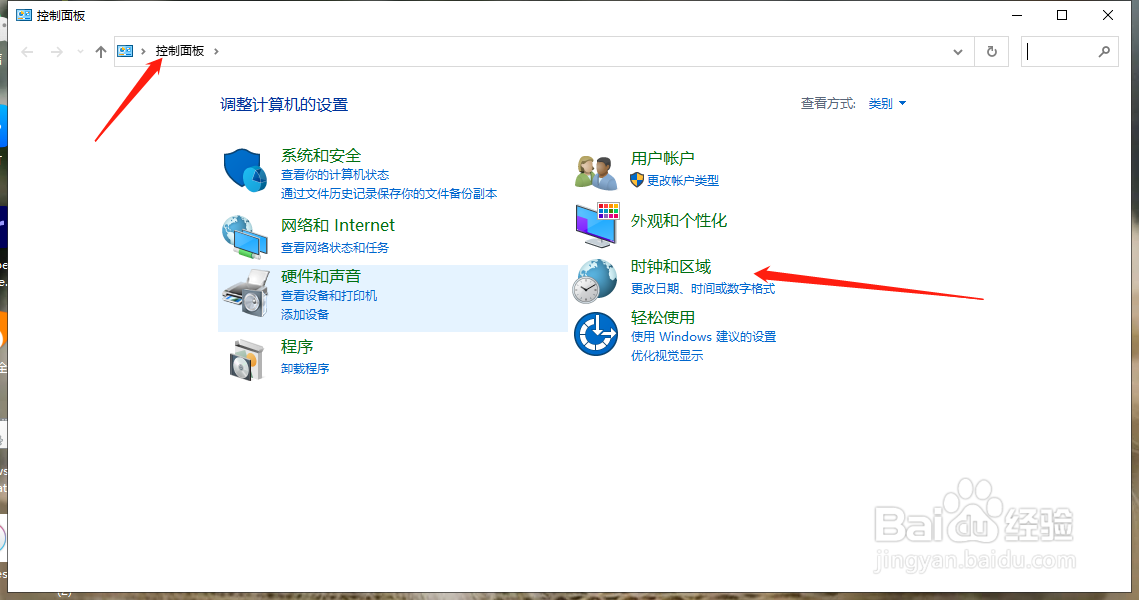Open the Clock and Region globe icon
This screenshot has width=1139, height=600.
tap(595, 281)
